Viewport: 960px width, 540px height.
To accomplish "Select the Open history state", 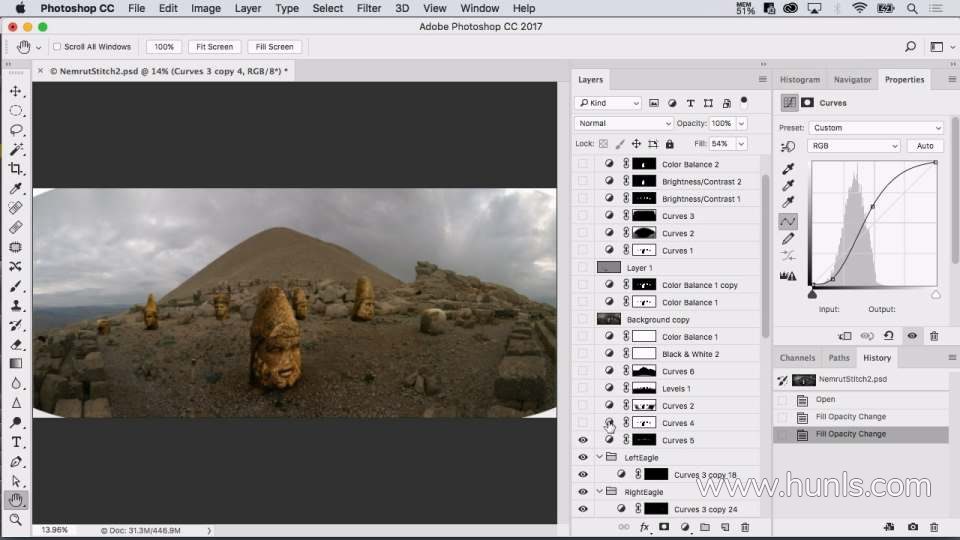I will click(825, 399).
